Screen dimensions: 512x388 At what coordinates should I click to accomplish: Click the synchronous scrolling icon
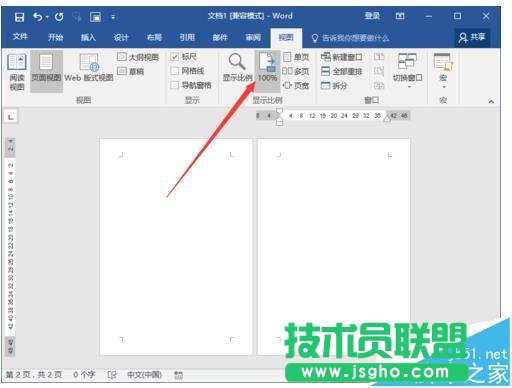click(379, 71)
